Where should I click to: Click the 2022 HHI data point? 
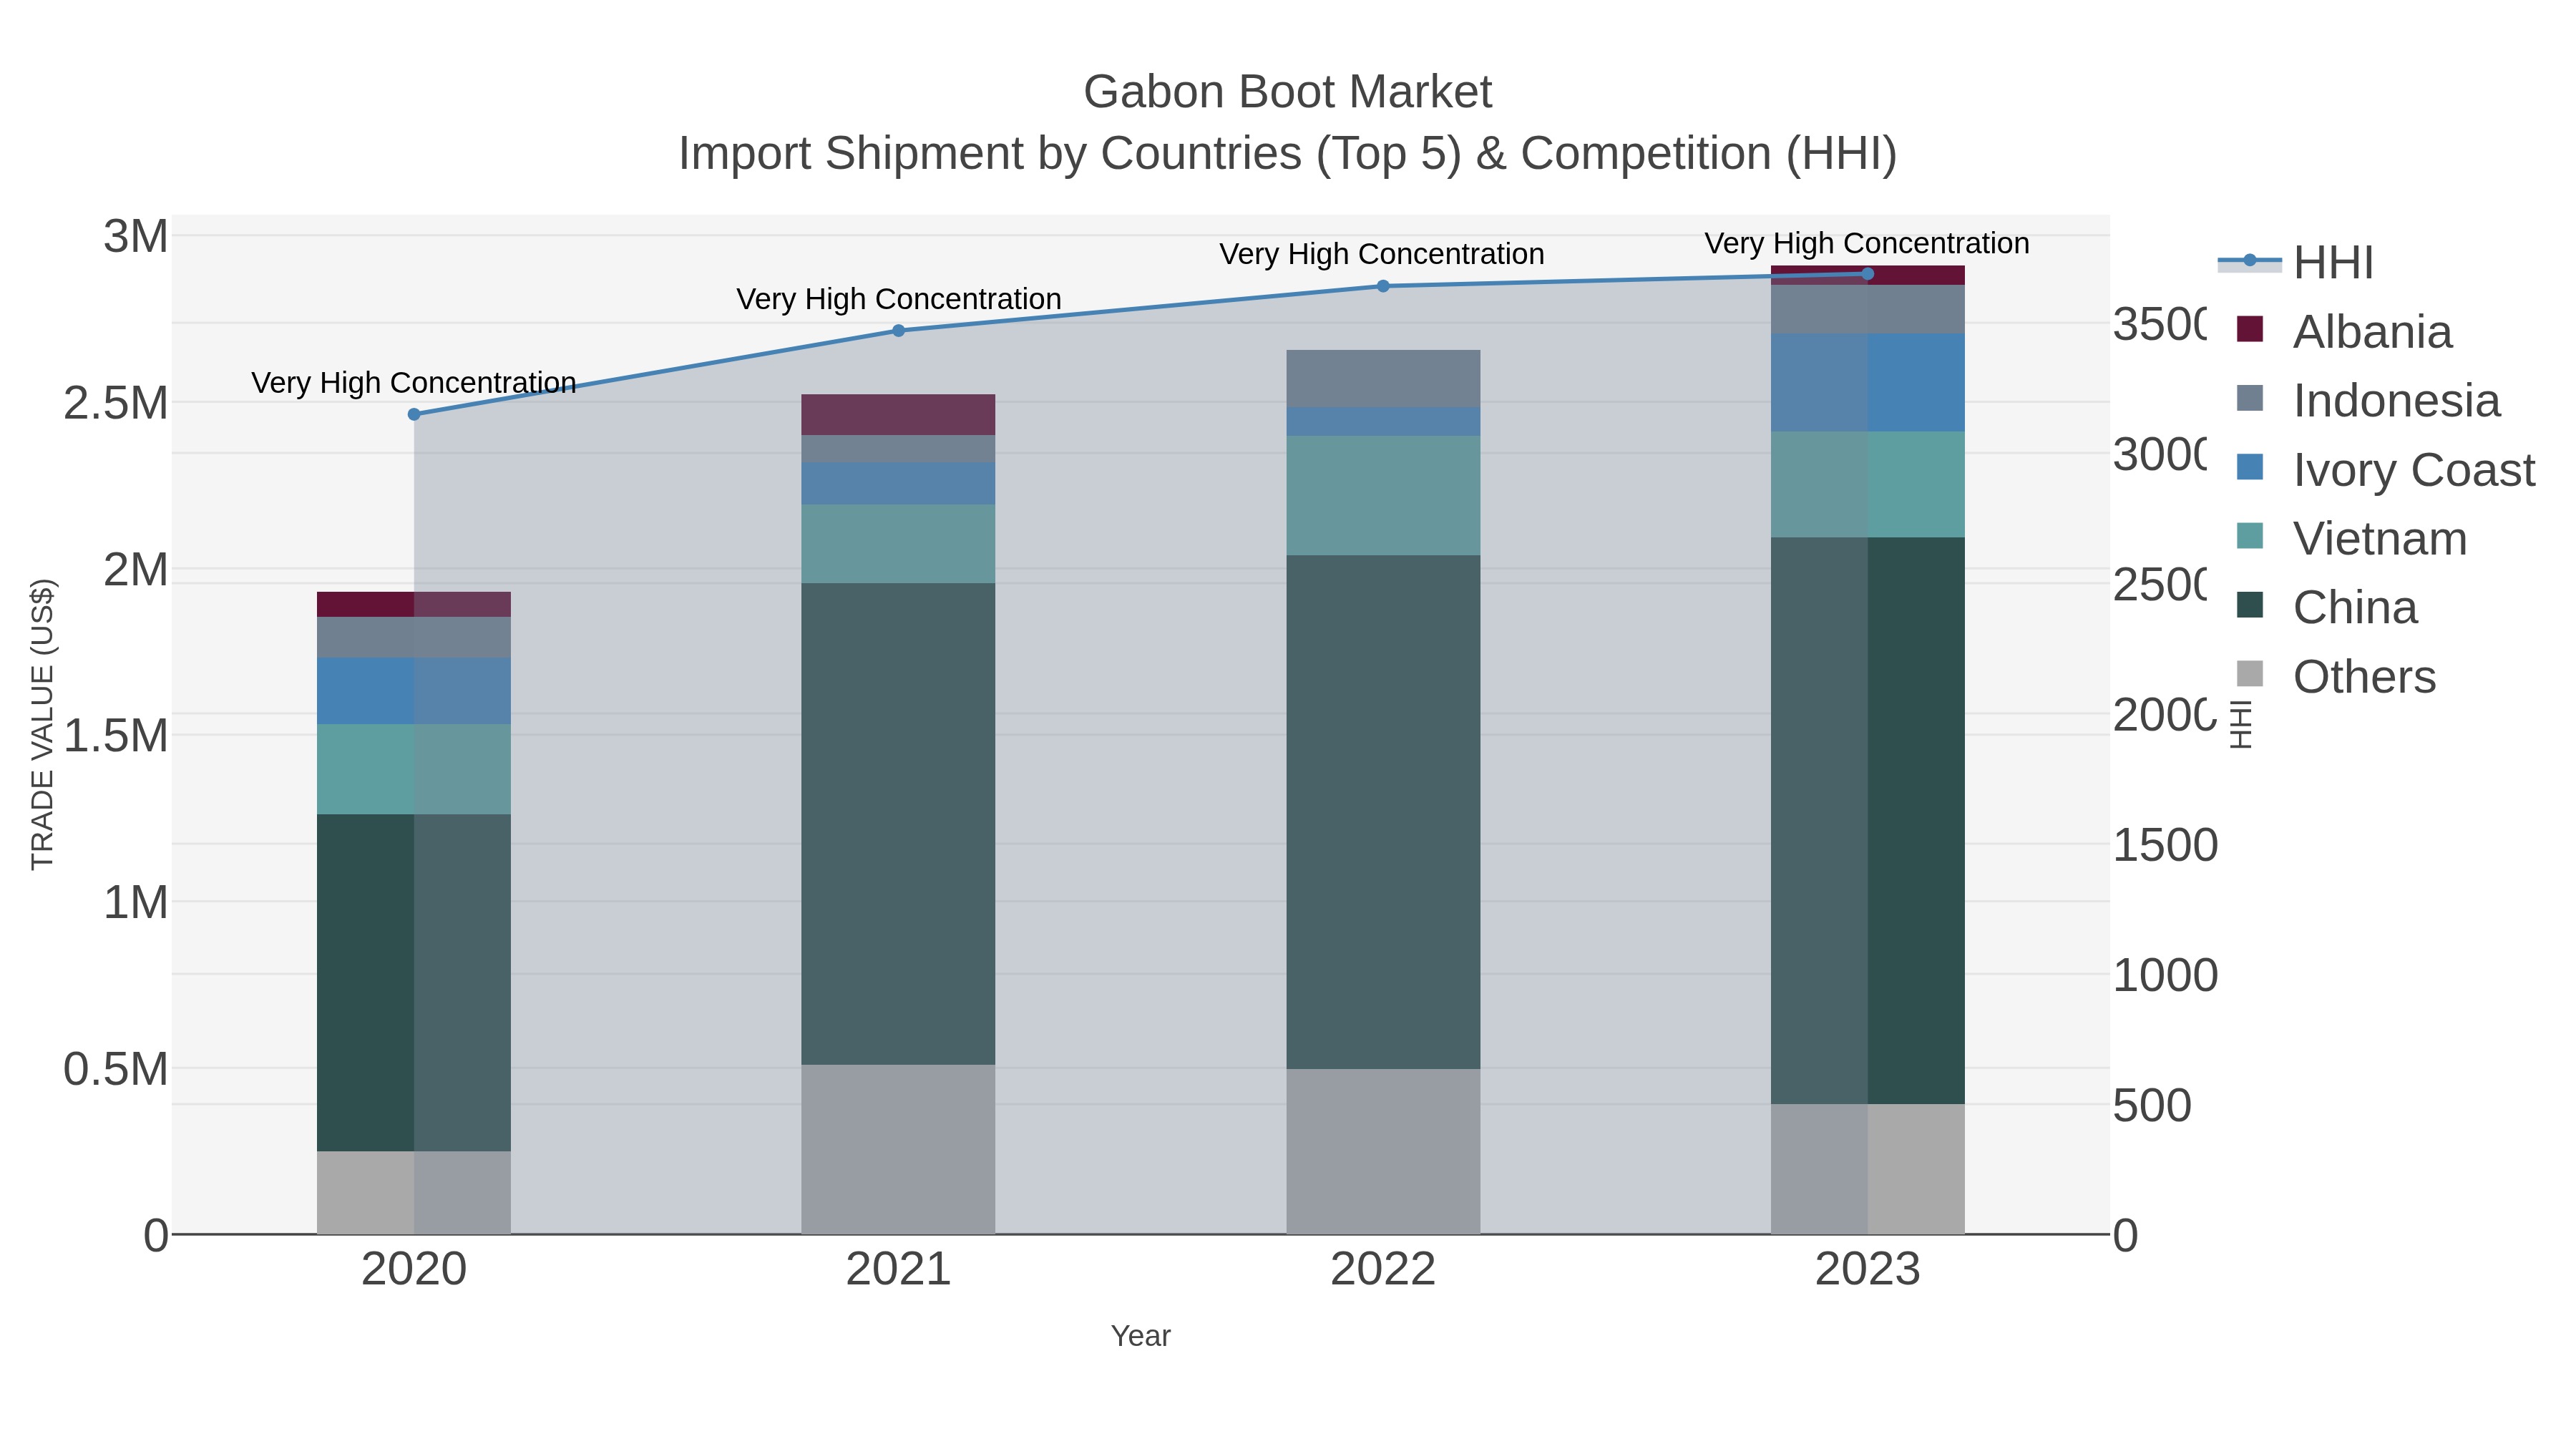pos(1383,286)
